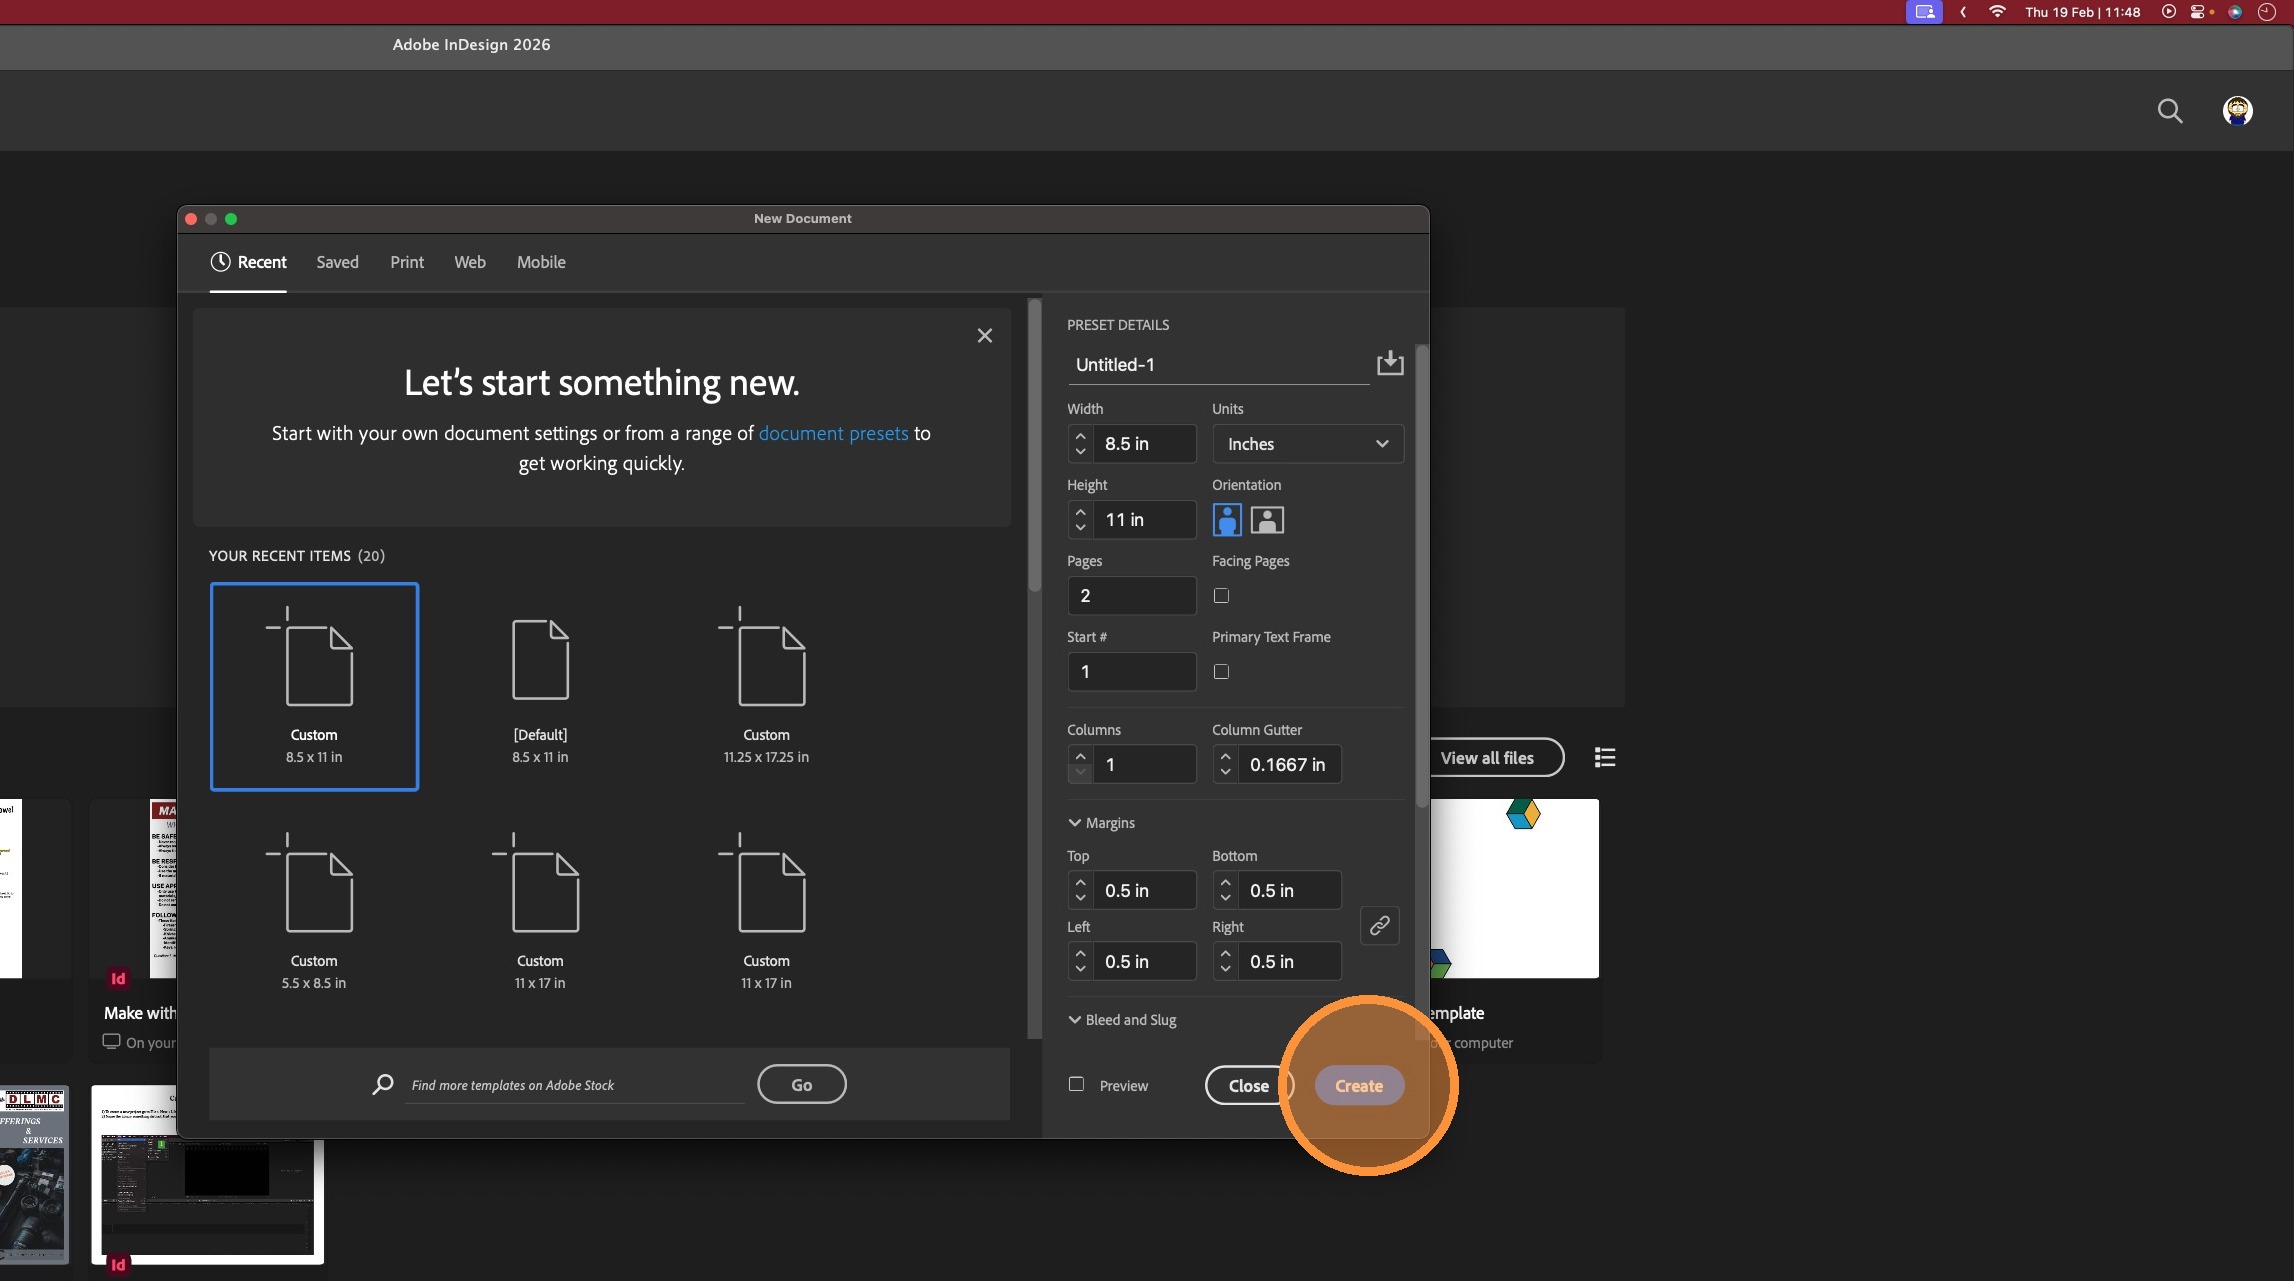Click the Wi-Fi icon in the menu bar

(x=1997, y=12)
